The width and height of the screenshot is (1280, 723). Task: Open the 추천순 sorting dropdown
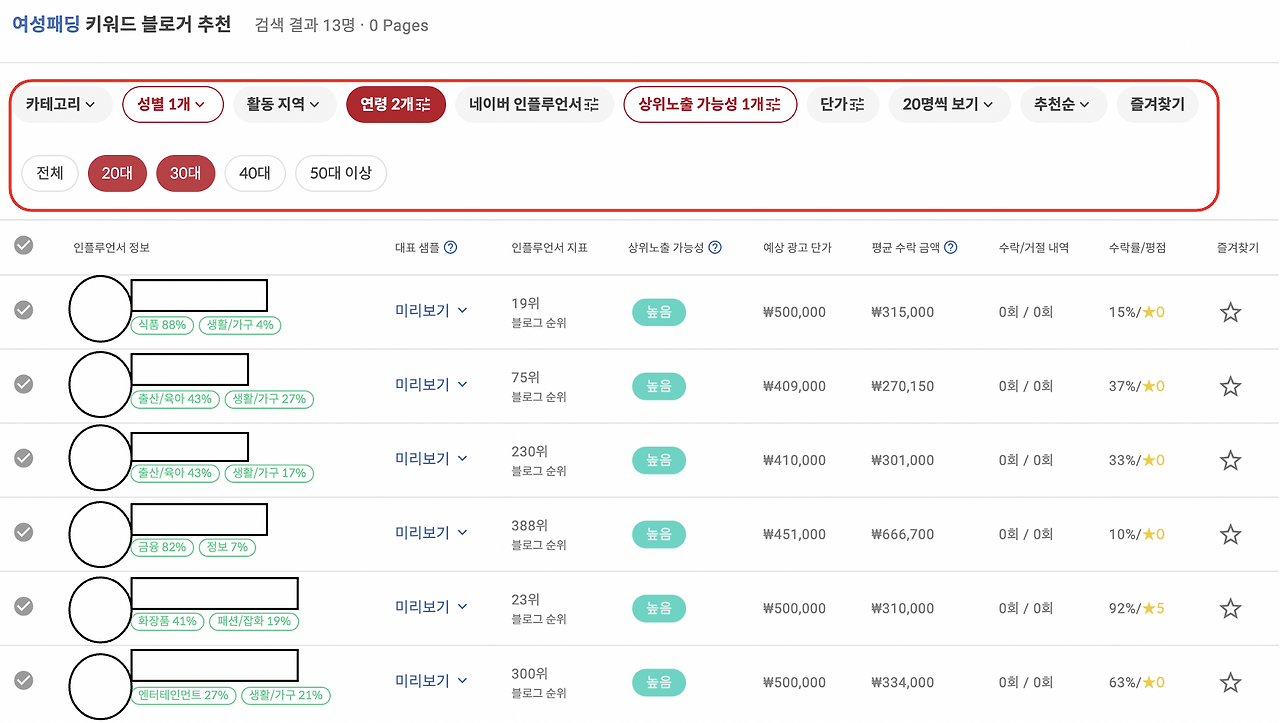click(x=1063, y=104)
